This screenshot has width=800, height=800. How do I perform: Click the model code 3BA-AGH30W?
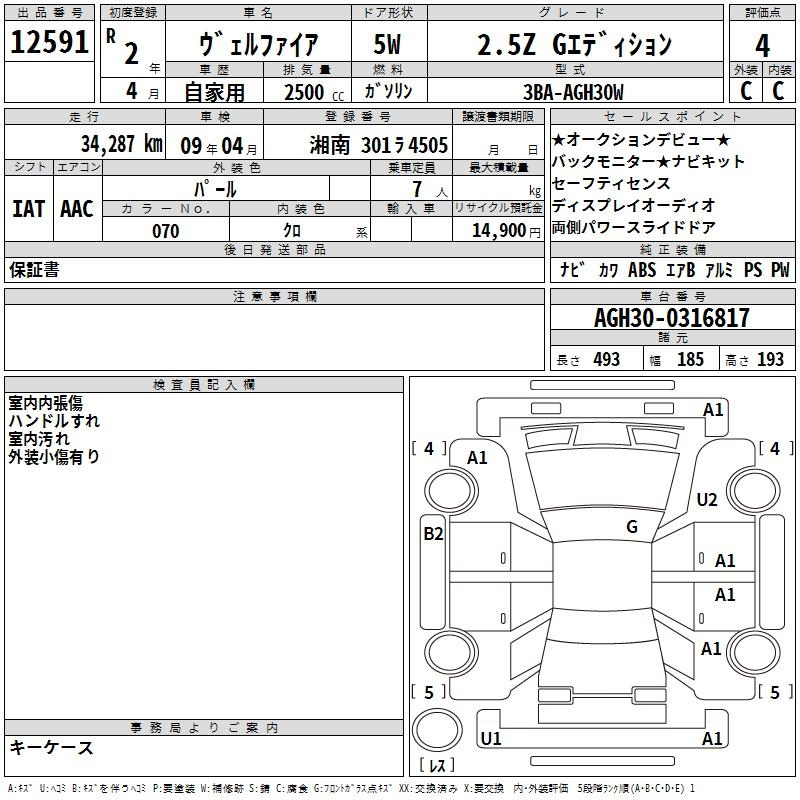click(x=572, y=92)
